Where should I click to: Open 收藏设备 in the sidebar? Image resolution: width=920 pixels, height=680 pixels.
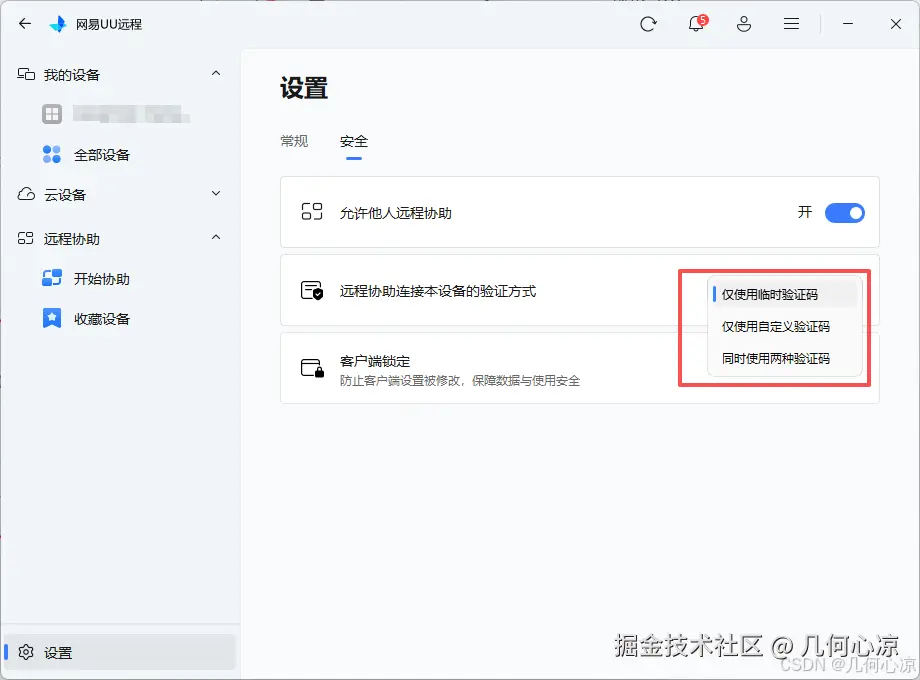tap(102, 319)
